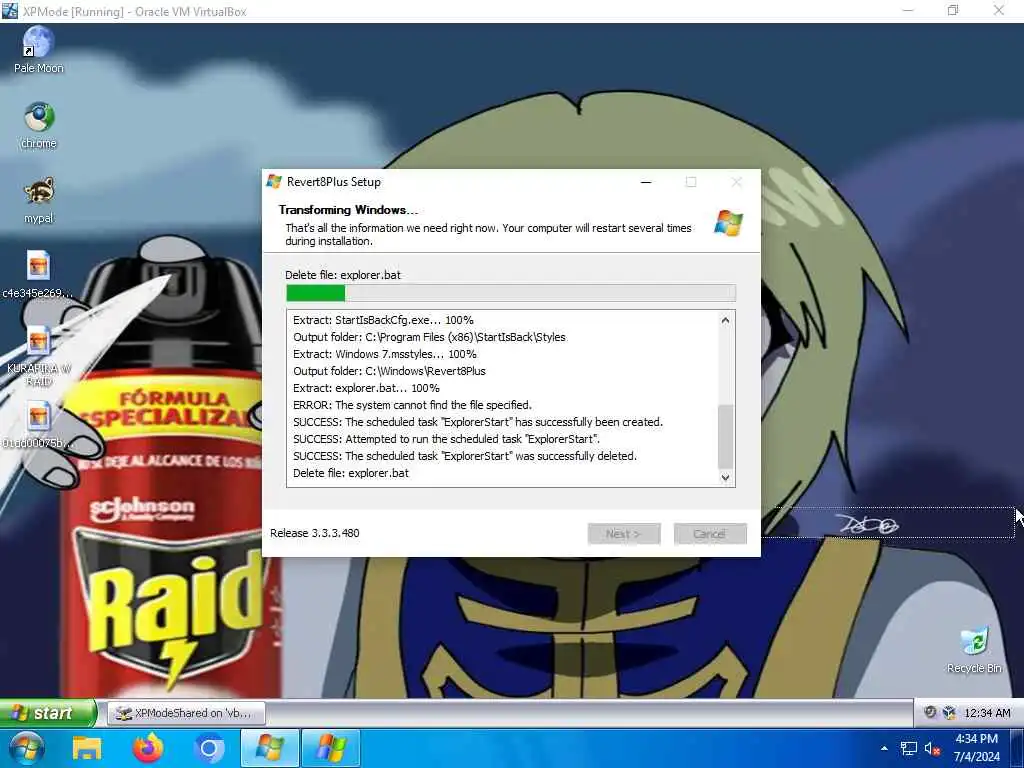1024x768 pixels.
Task: Click the XP tray VirtualBox cube icon
Action: click(949, 712)
